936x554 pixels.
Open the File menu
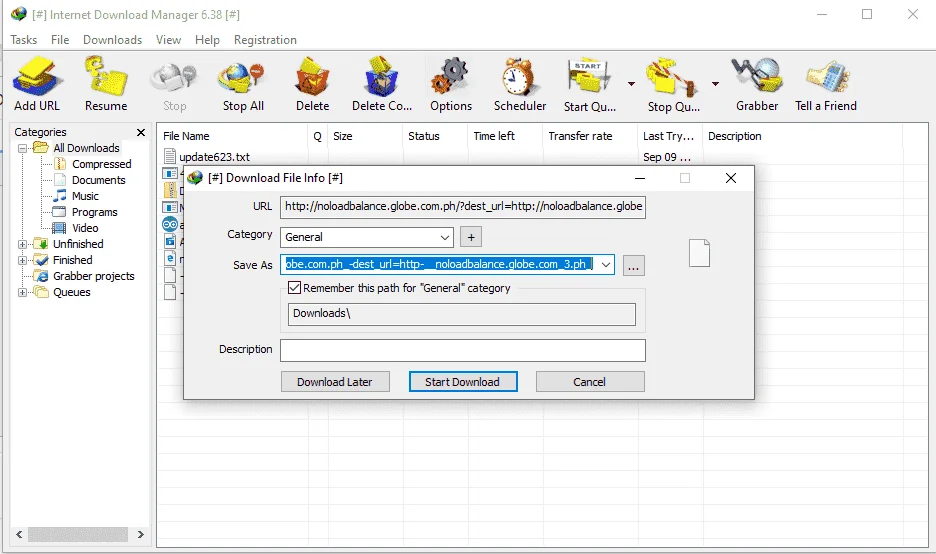60,39
